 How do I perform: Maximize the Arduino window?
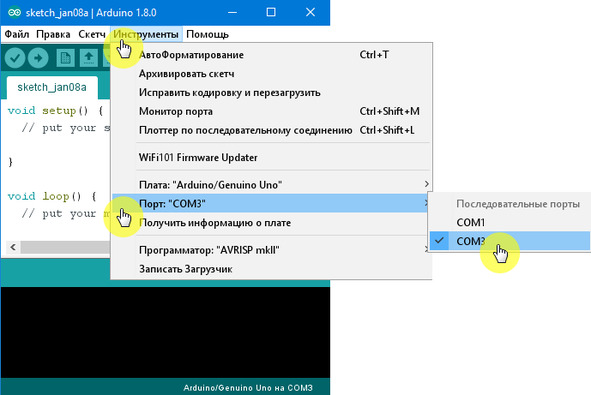click(x=271, y=12)
